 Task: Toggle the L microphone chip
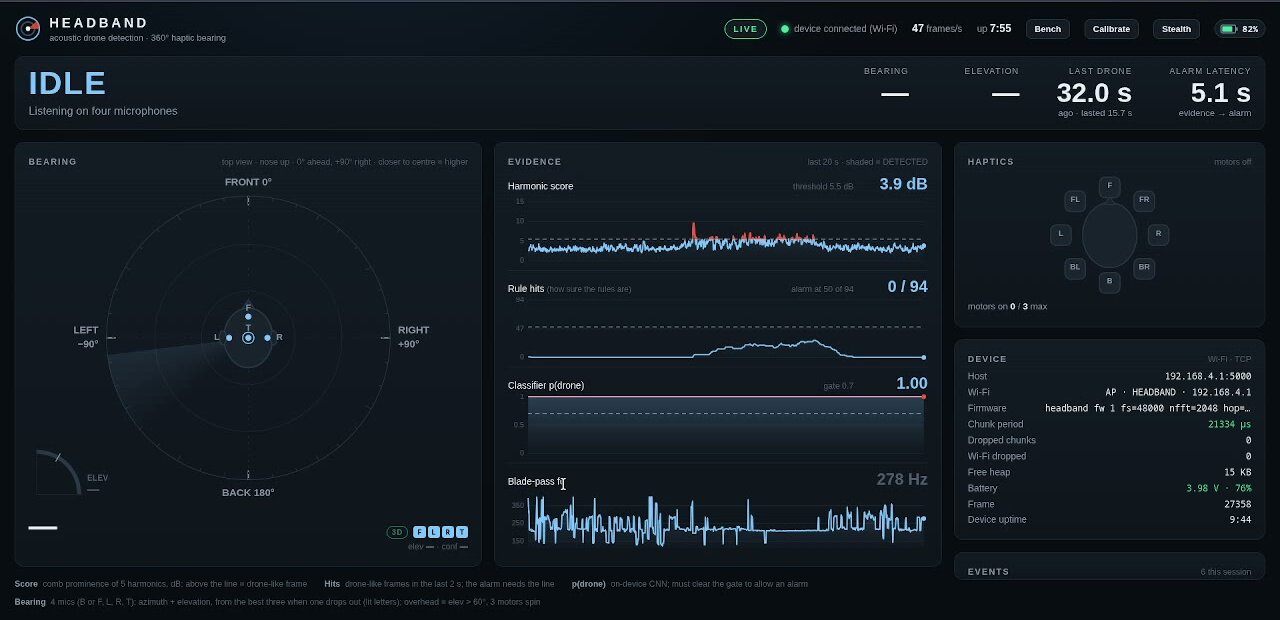pyautogui.click(x=433, y=532)
